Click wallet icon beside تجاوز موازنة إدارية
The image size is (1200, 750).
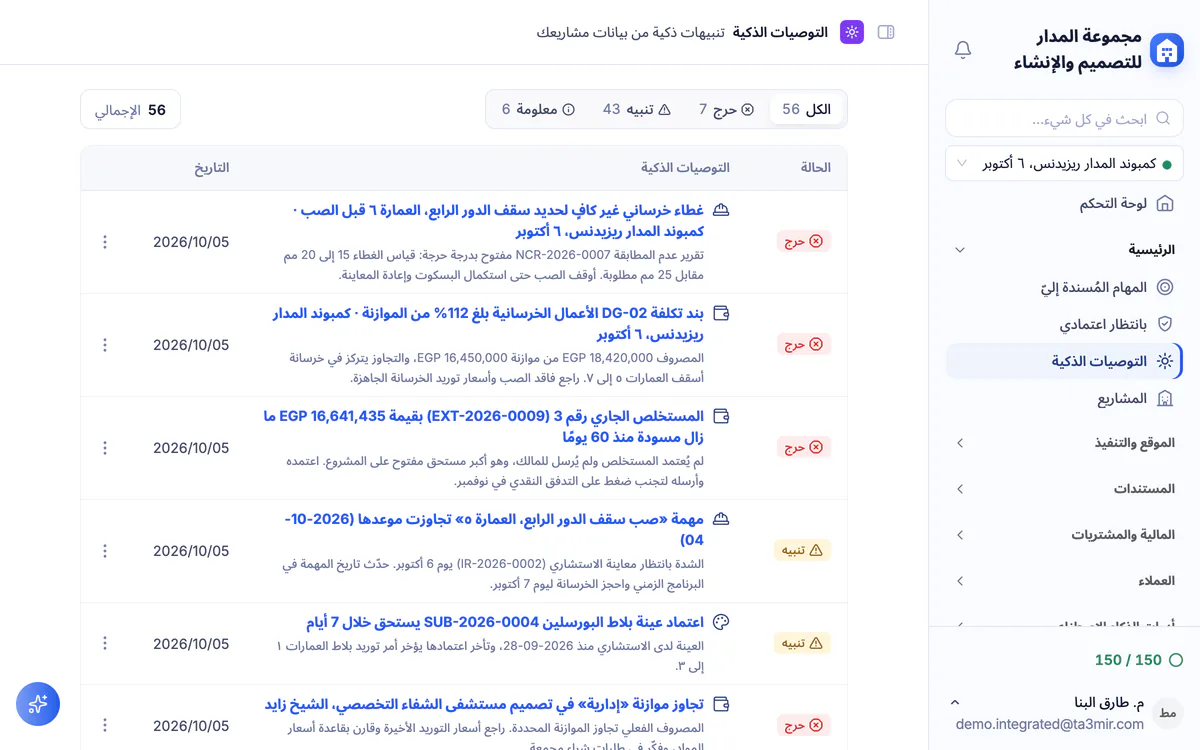point(721,704)
